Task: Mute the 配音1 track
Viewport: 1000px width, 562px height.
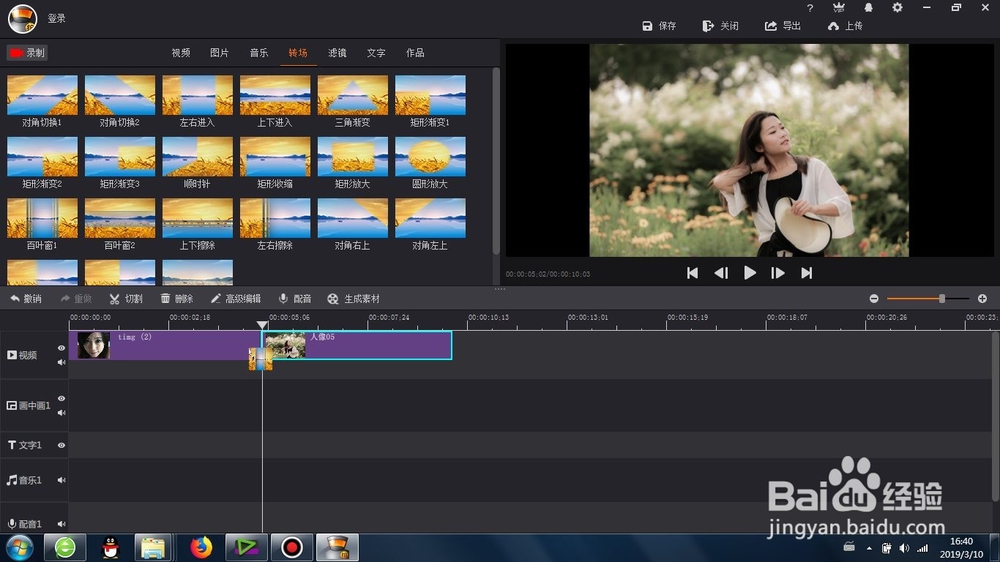Action: tap(61, 524)
